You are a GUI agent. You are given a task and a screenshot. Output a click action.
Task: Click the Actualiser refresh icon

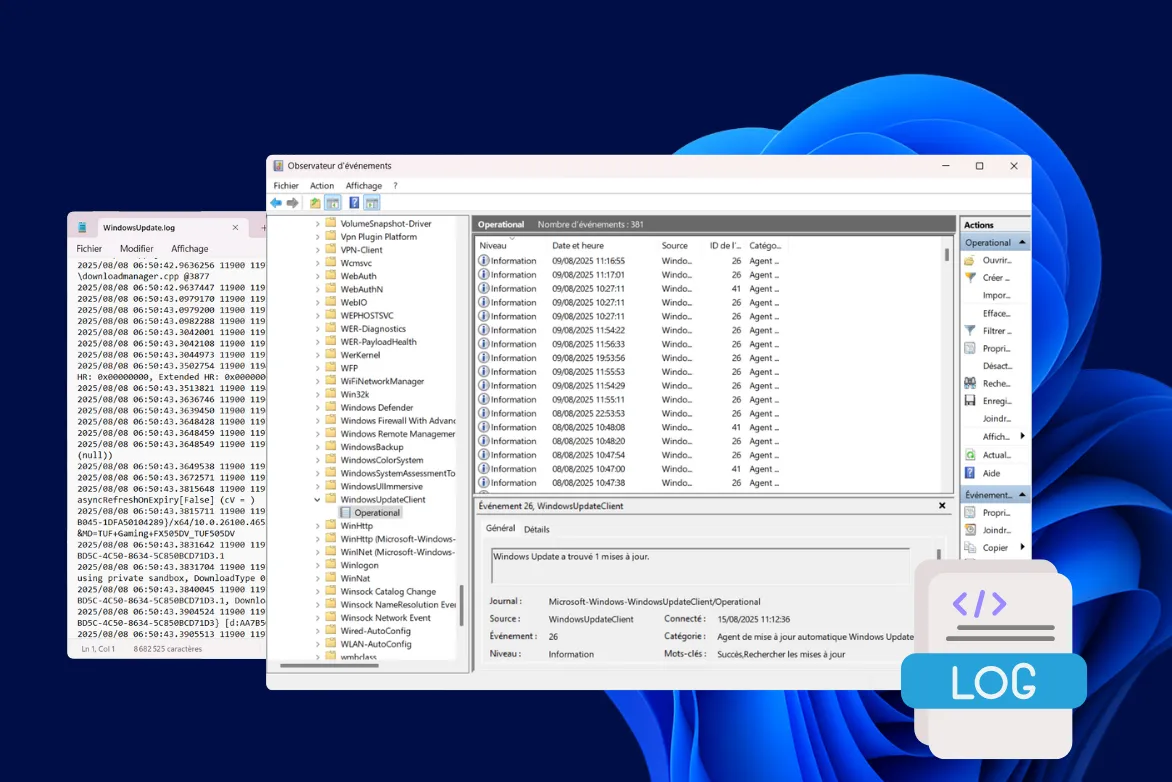point(970,455)
